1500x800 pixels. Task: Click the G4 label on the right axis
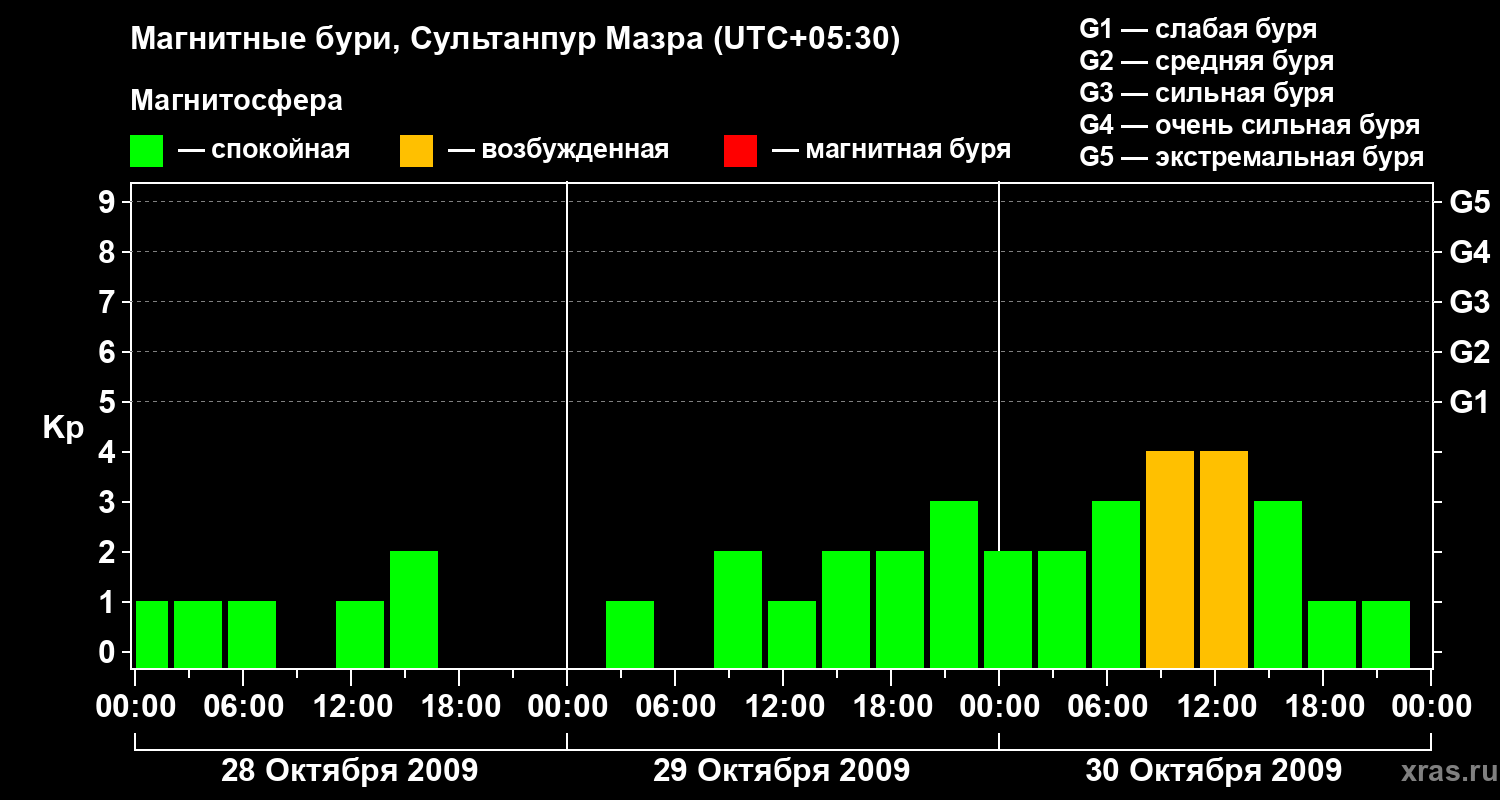coord(1469,252)
